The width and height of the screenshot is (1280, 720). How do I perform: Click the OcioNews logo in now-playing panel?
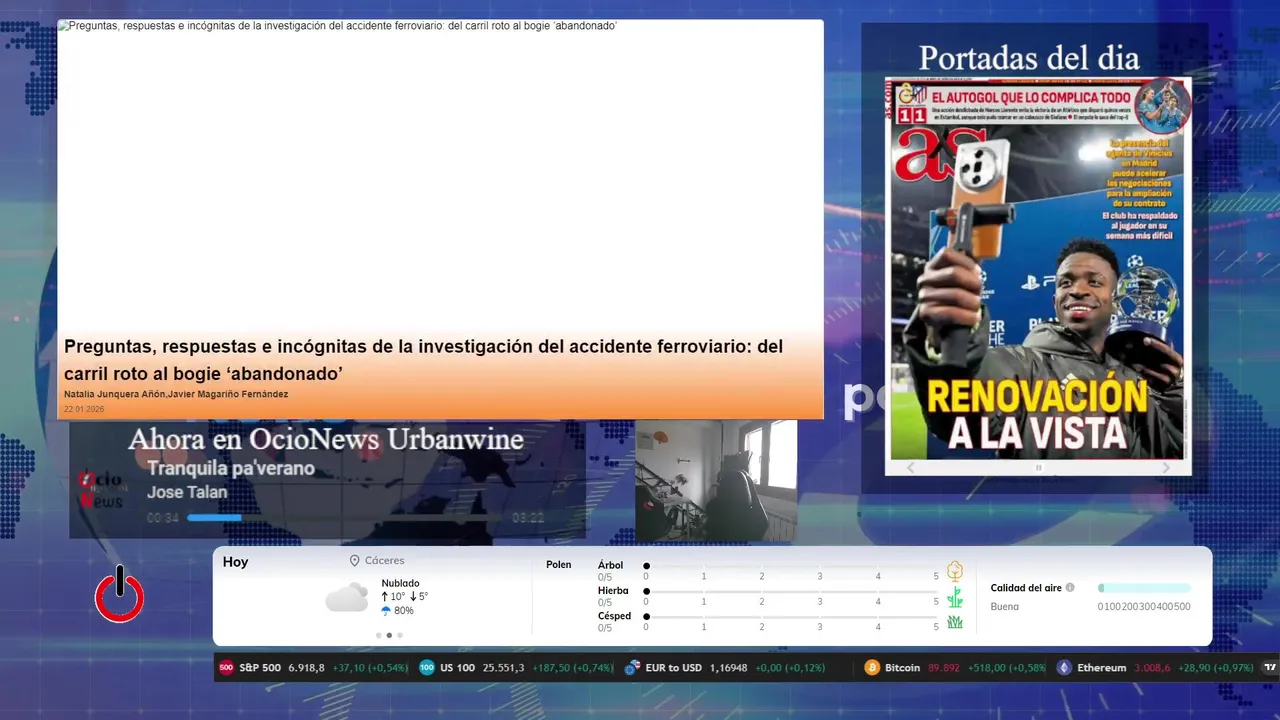coord(101,490)
